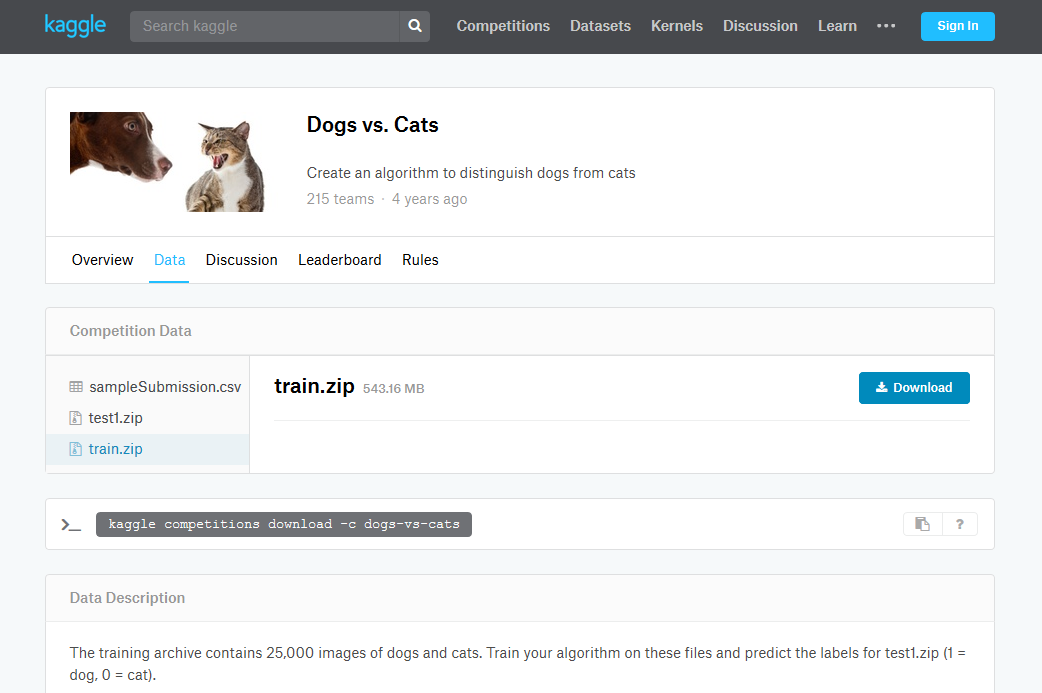Click the train.zip file icon
This screenshot has height=693, width=1042.
pos(76,449)
